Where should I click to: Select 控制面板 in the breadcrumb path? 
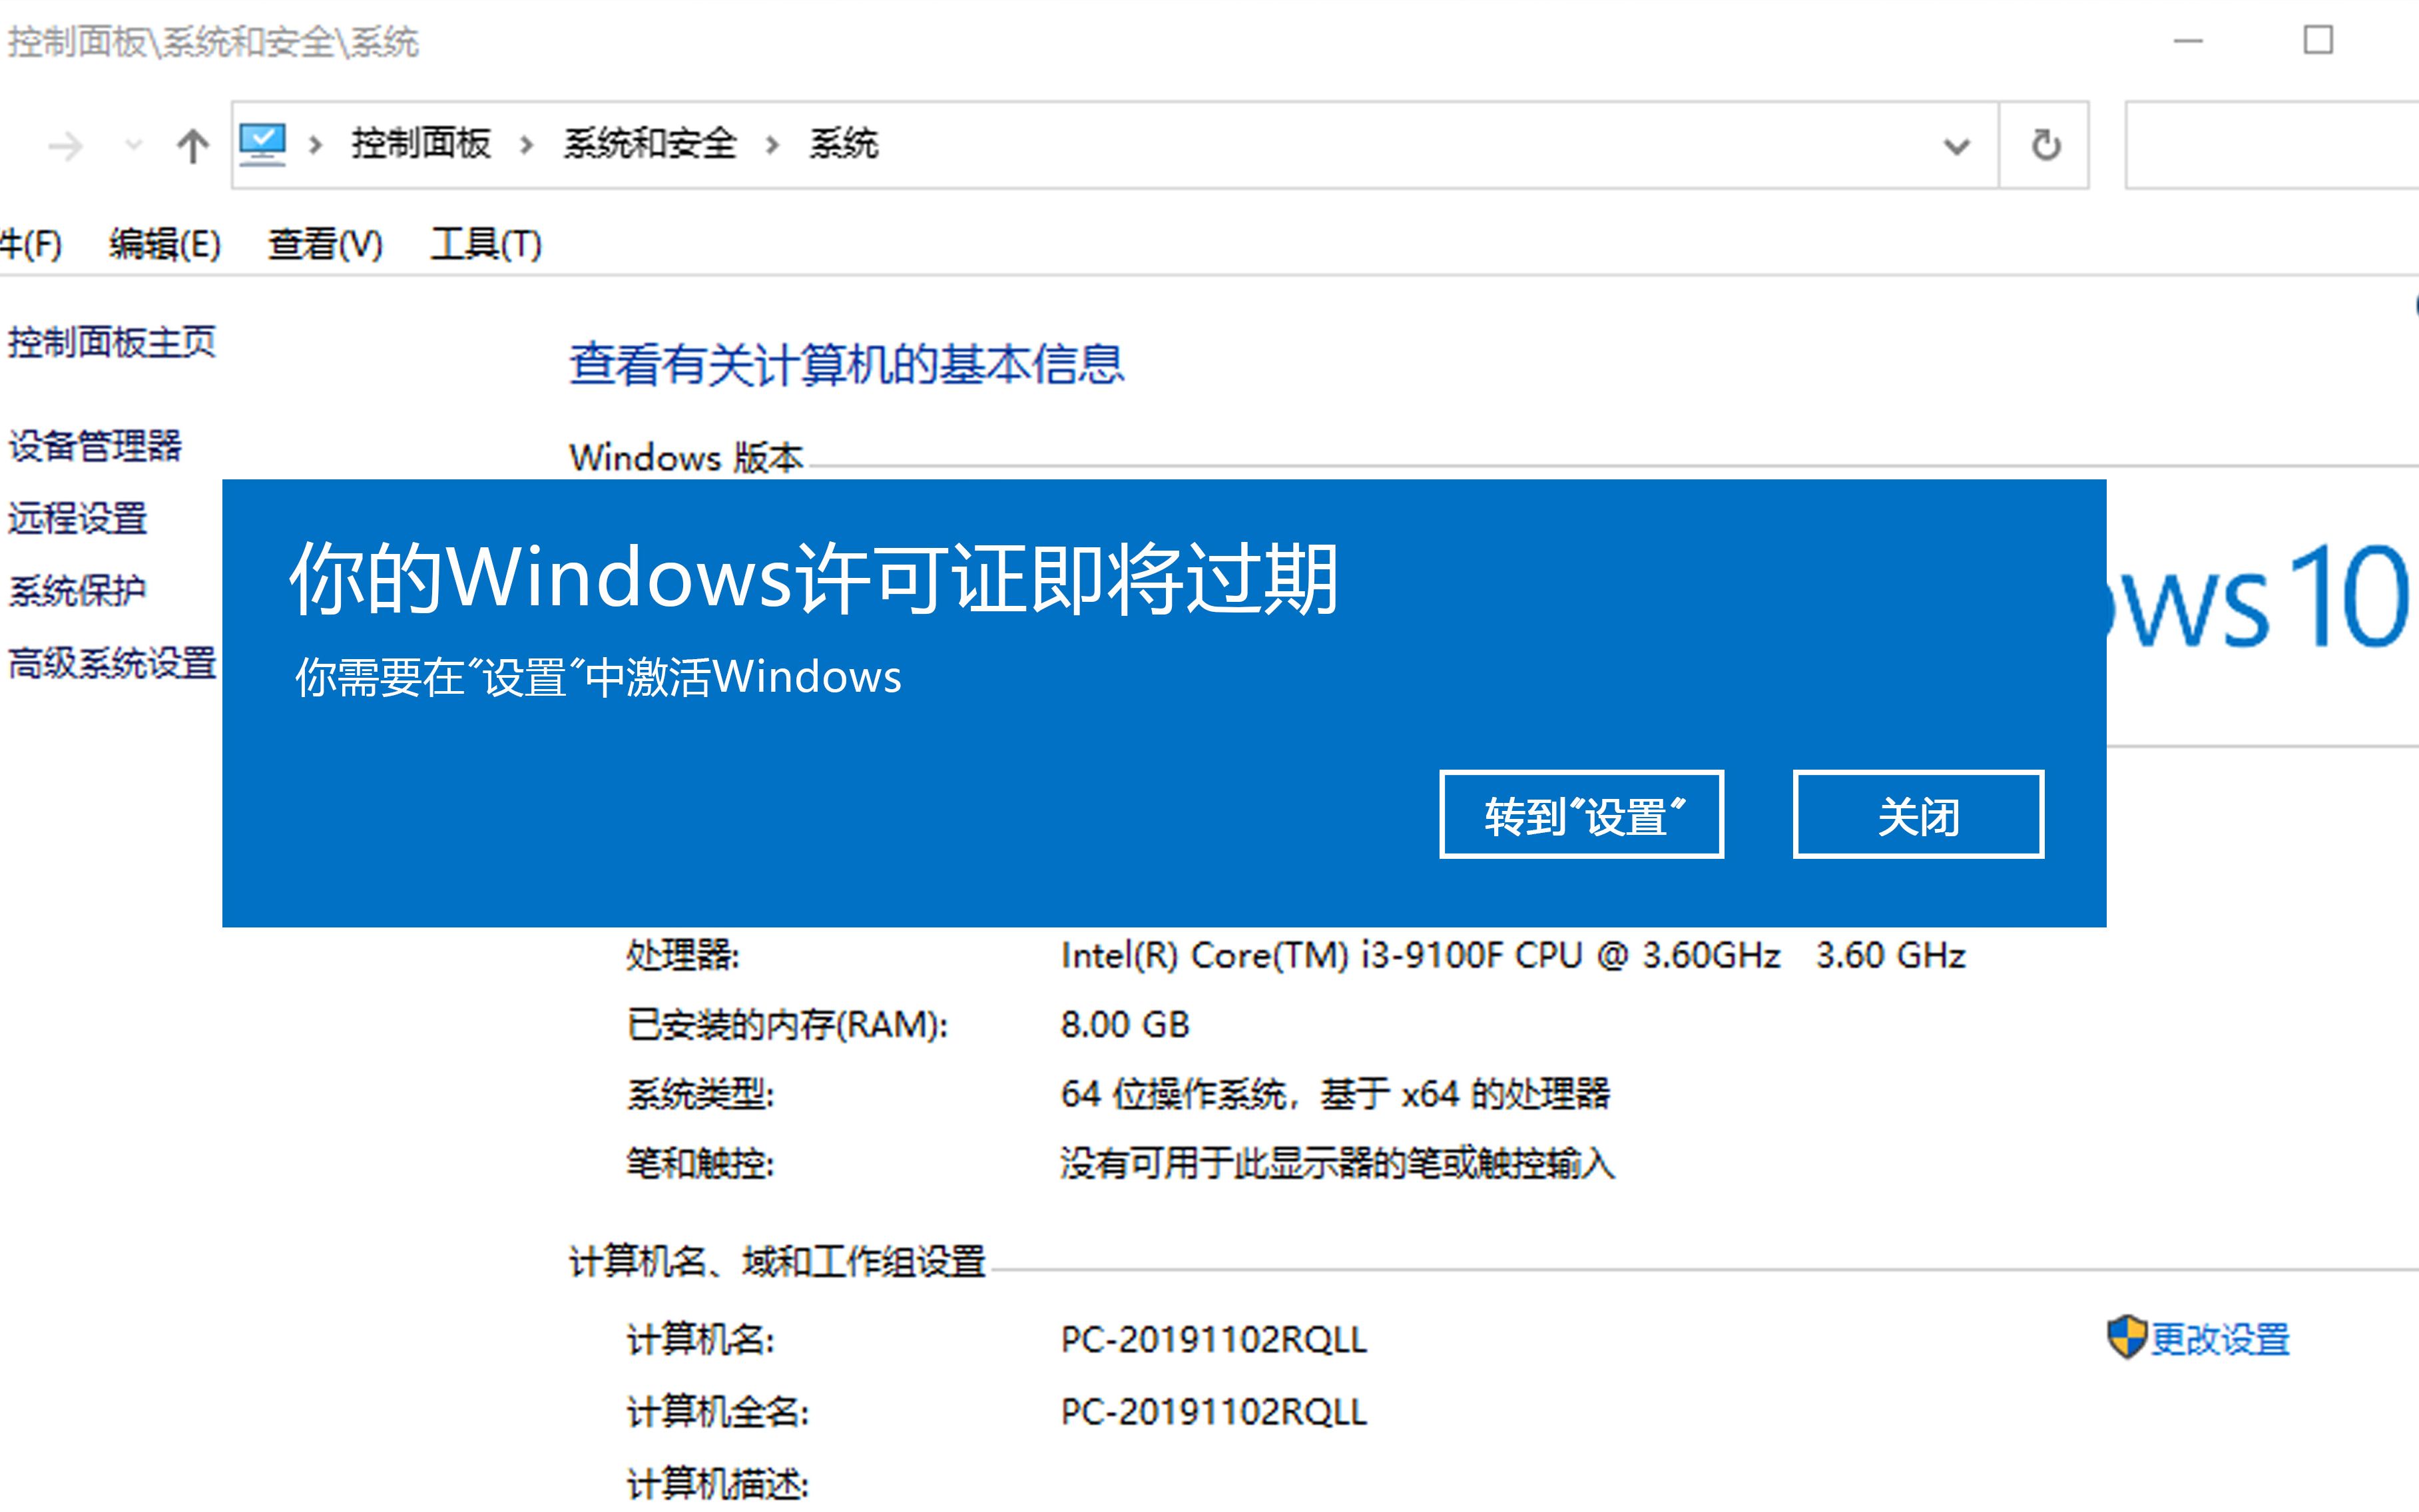point(421,144)
